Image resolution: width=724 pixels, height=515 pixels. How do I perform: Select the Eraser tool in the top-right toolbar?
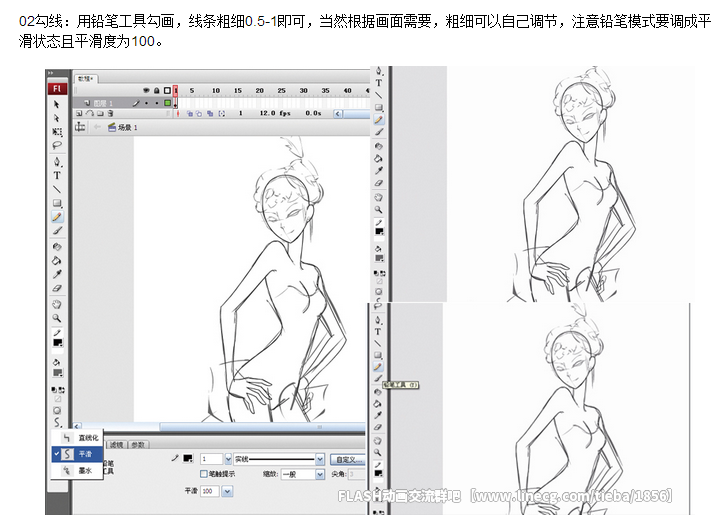coord(379,183)
